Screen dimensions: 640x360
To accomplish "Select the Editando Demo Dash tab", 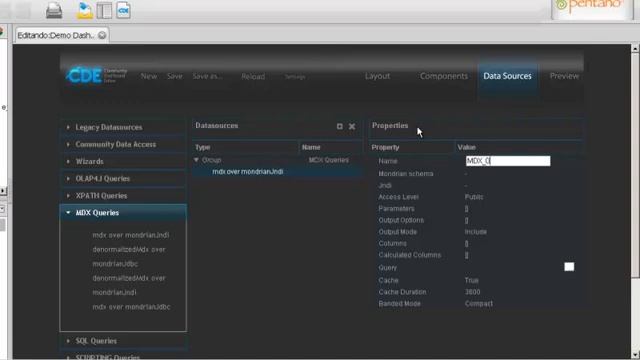I will 56,36.
